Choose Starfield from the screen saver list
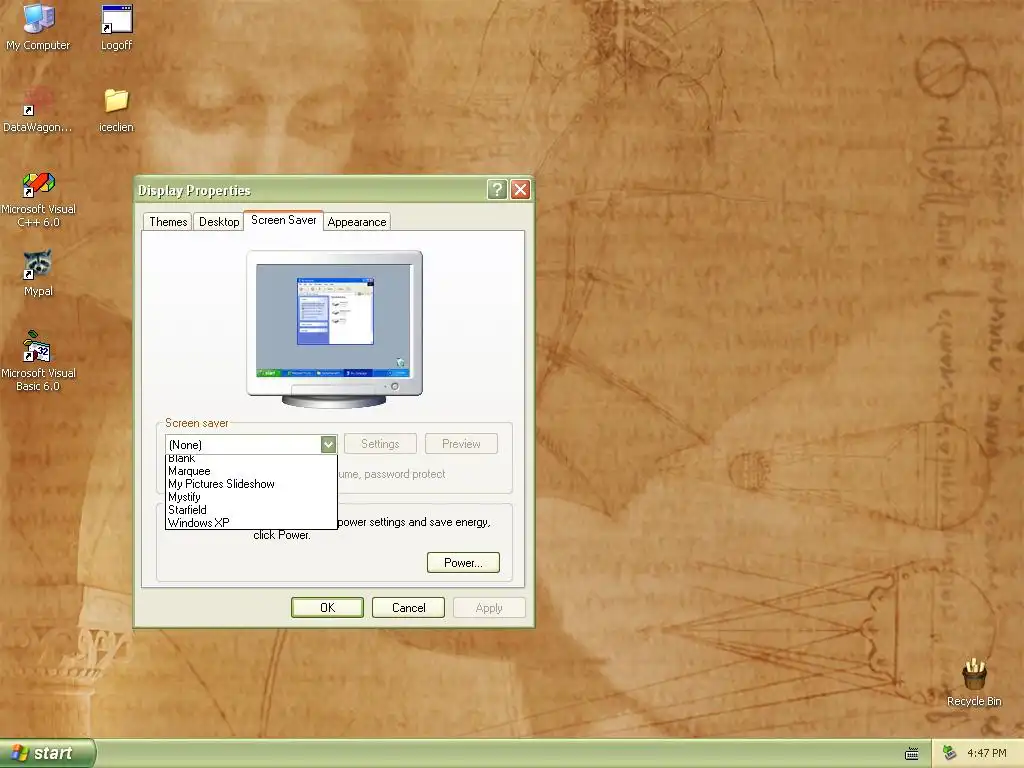This screenshot has height=768, width=1024. (x=251, y=510)
